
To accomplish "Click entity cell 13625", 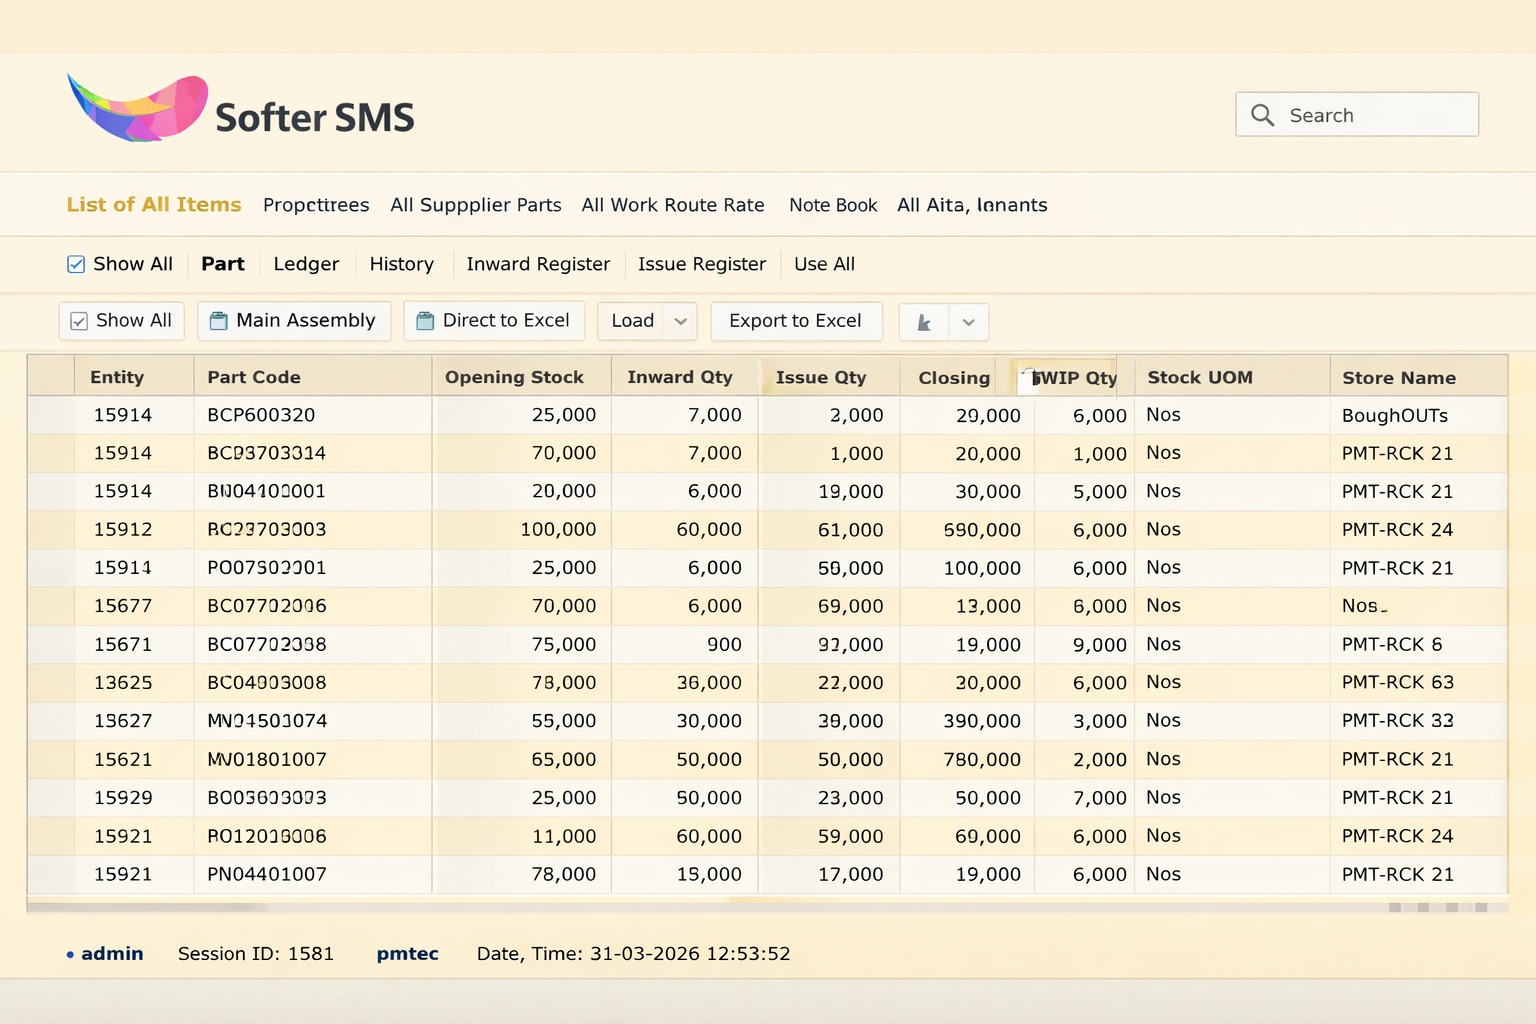I will click(123, 683).
